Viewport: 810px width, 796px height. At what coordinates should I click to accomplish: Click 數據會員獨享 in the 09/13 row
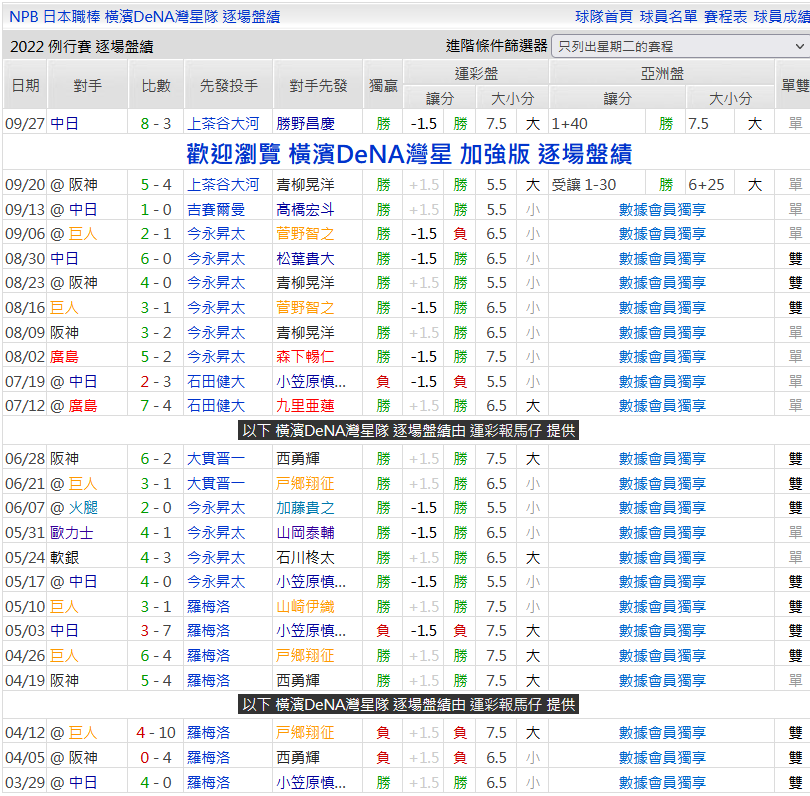coord(662,210)
